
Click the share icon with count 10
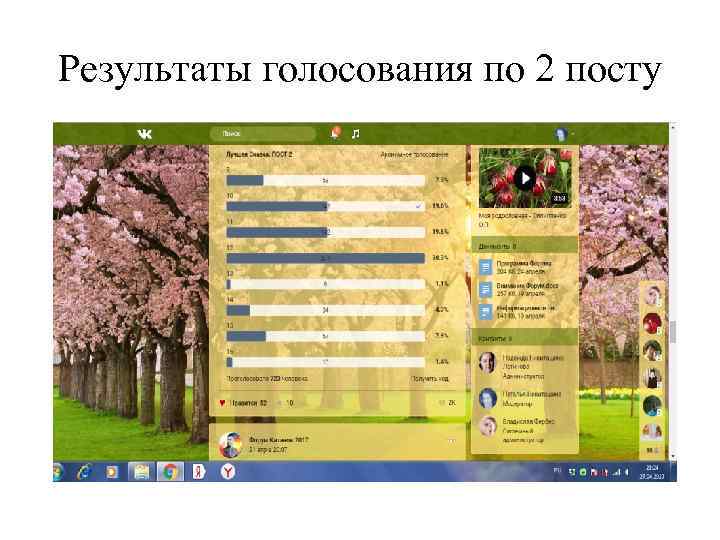[285, 403]
